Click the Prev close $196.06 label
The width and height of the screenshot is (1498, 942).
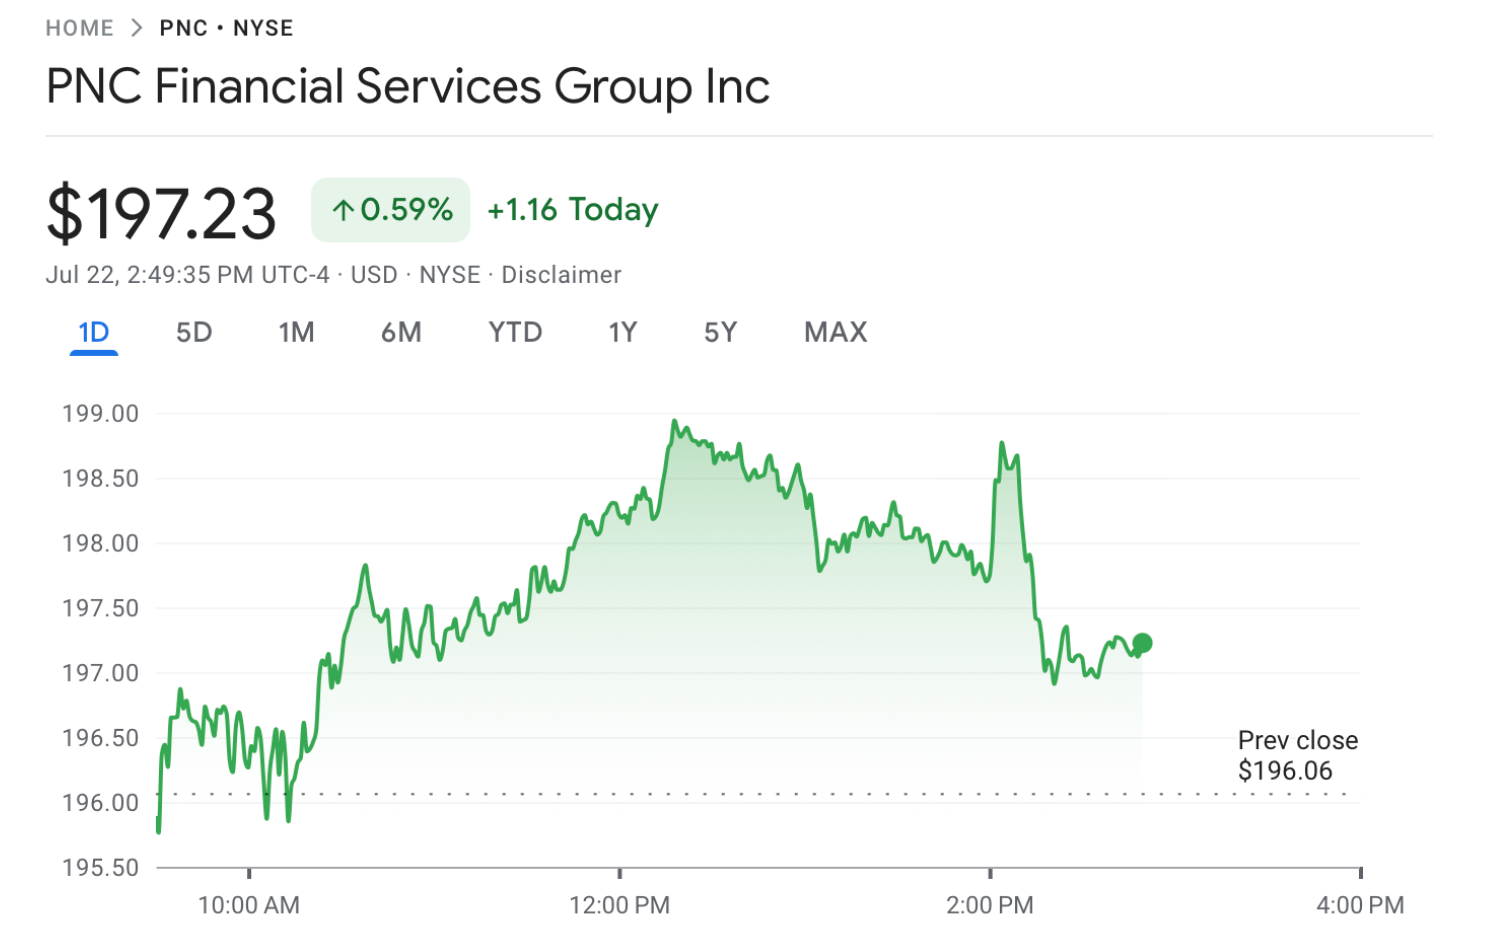click(x=1297, y=755)
